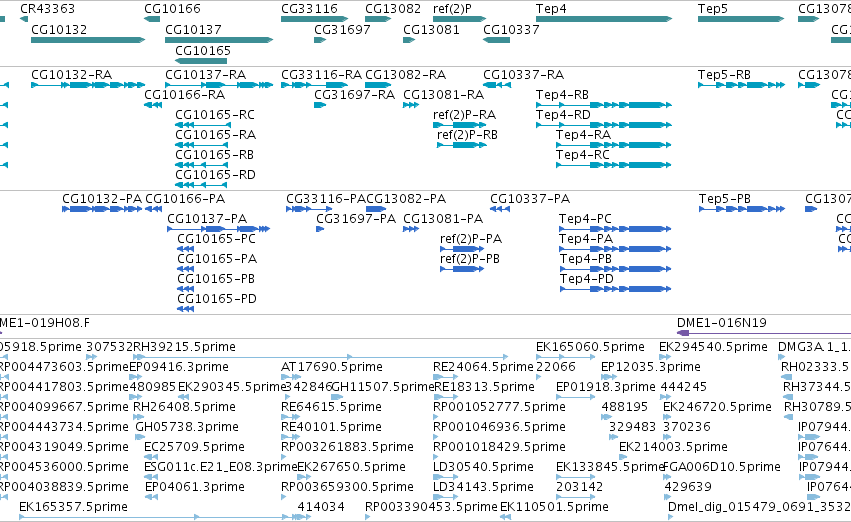Select EST RH39215.5prime
Viewport: 851px width, 522px height.
click(185, 347)
